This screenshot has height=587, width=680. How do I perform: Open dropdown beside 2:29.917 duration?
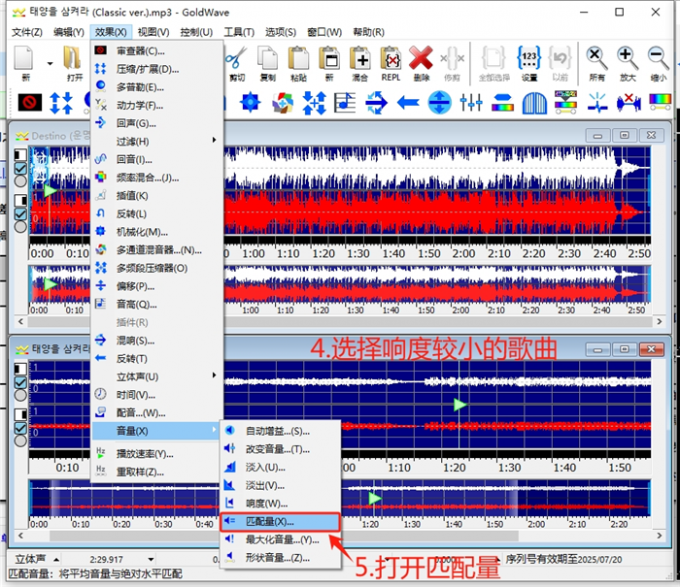(x=150, y=559)
